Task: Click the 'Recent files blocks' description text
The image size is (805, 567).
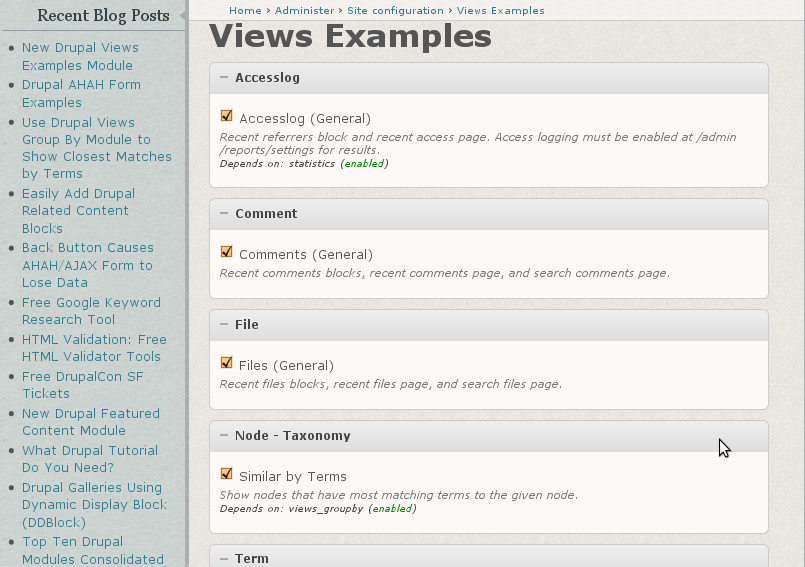Action: 391,384
